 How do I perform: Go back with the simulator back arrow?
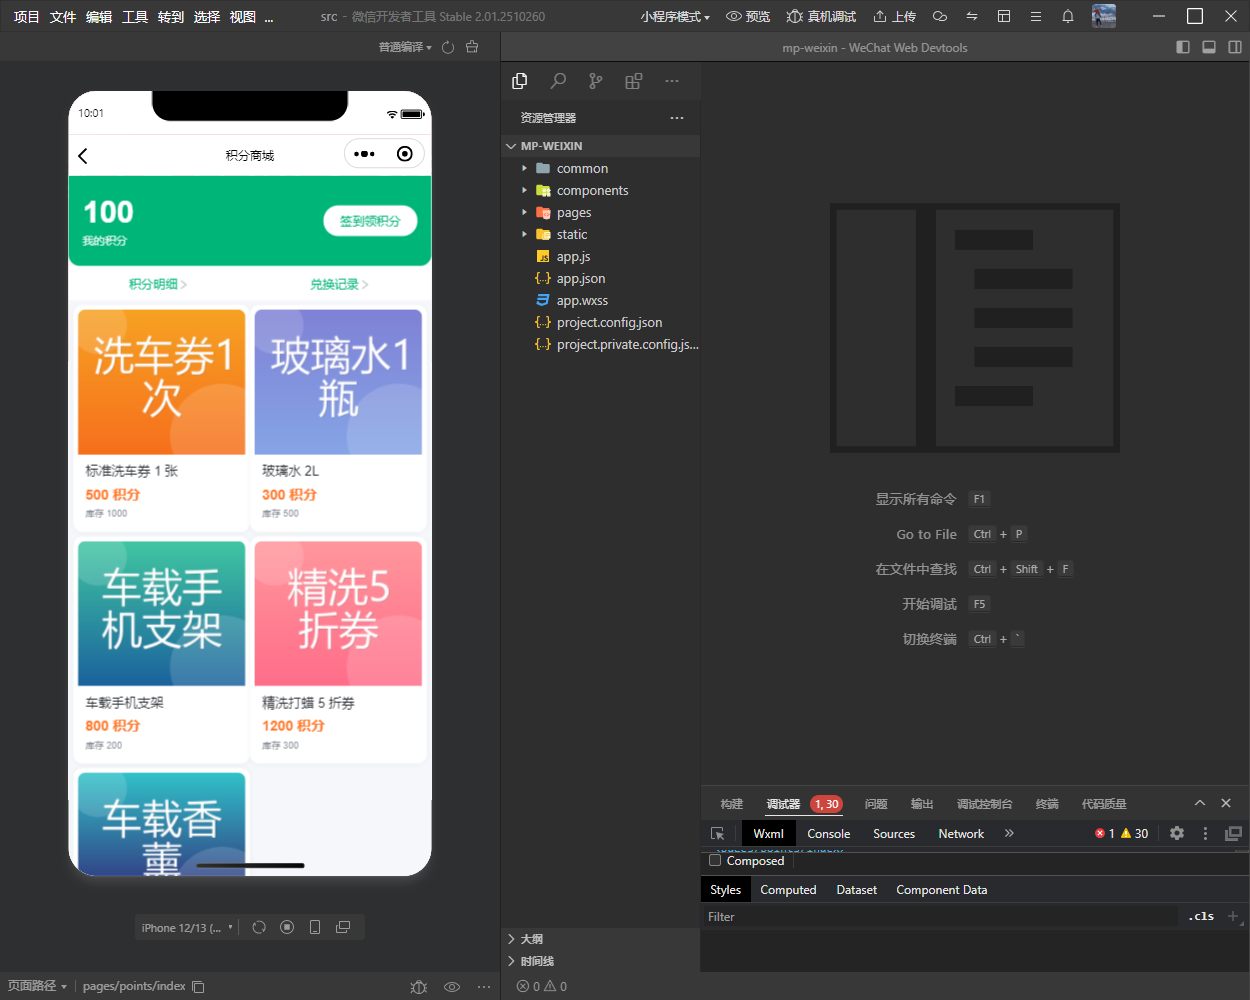(x=83, y=155)
